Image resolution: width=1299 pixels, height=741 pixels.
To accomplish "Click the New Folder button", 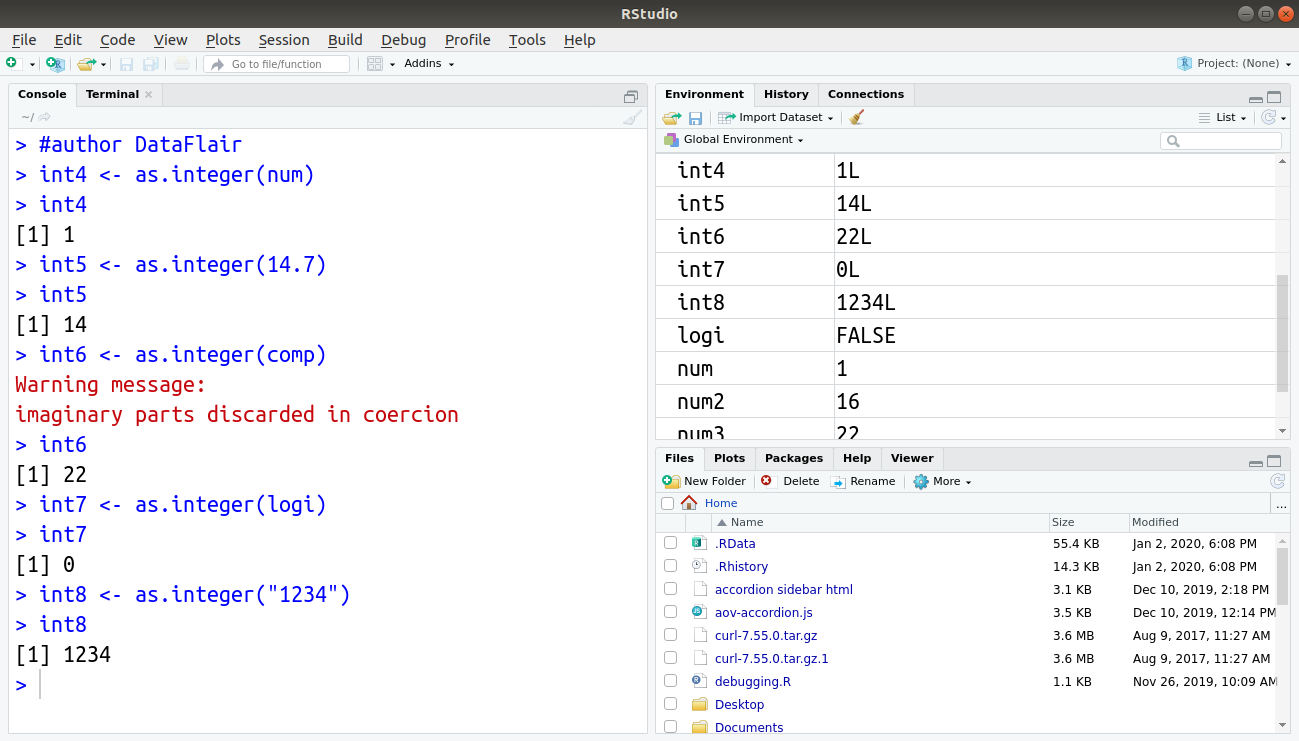I will pos(704,481).
